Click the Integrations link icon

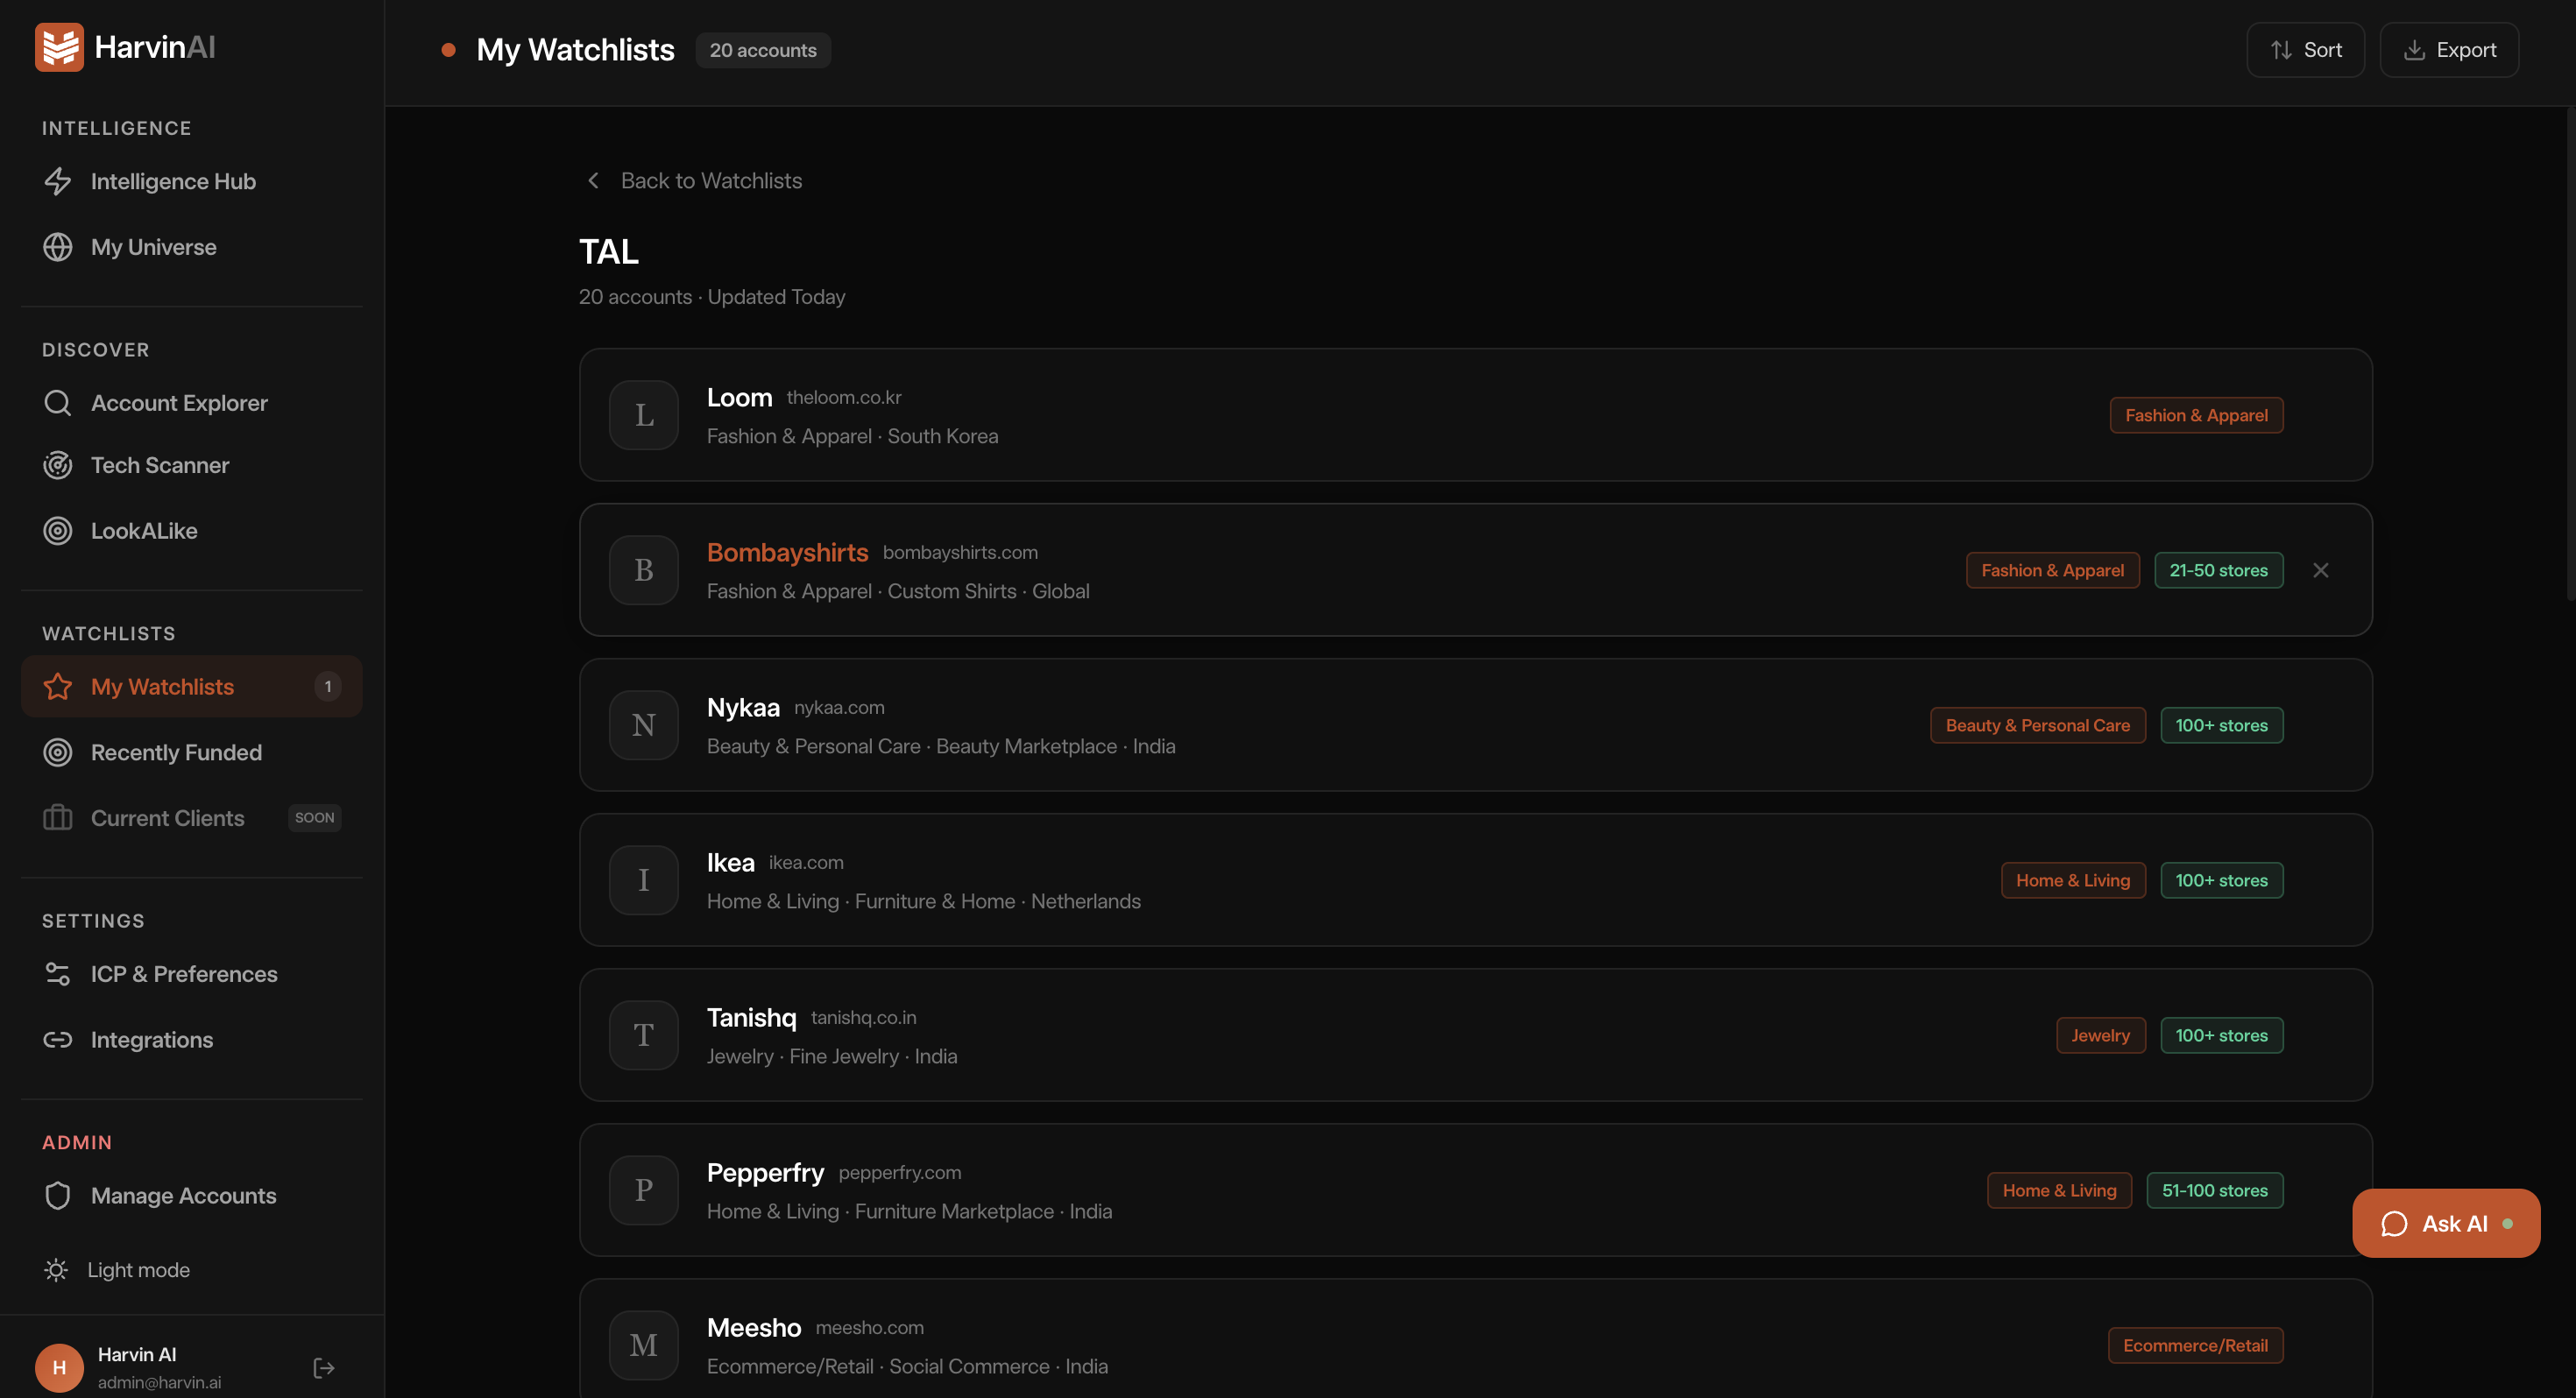coord(58,1040)
